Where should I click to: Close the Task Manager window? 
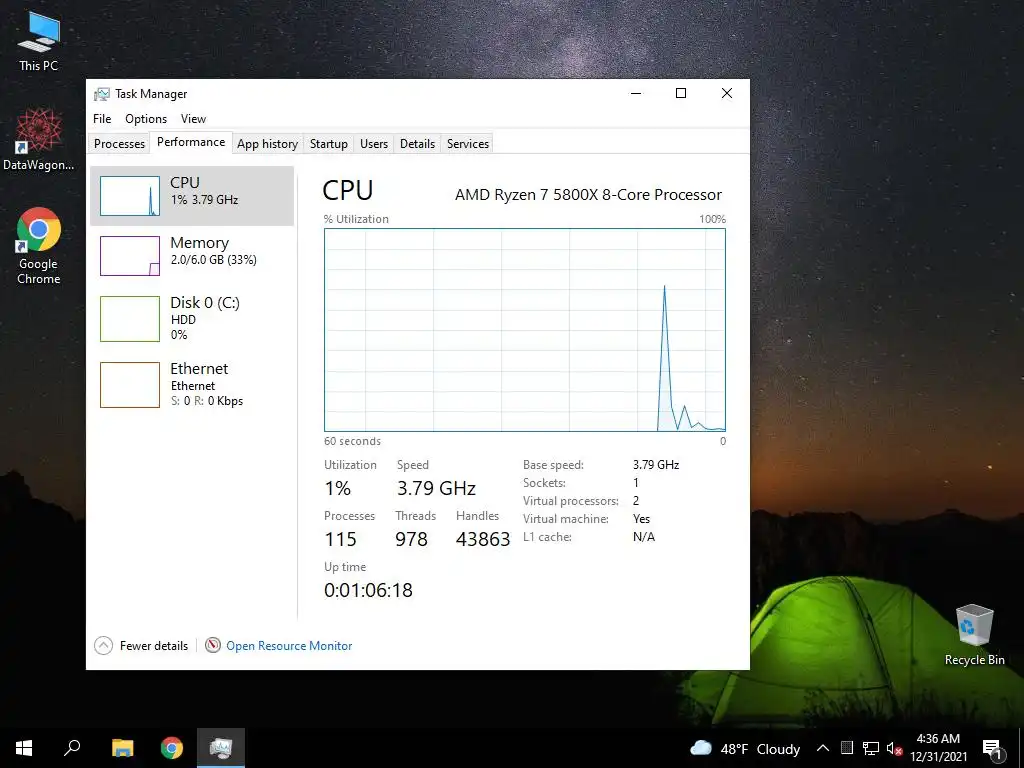(x=726, y=93)
